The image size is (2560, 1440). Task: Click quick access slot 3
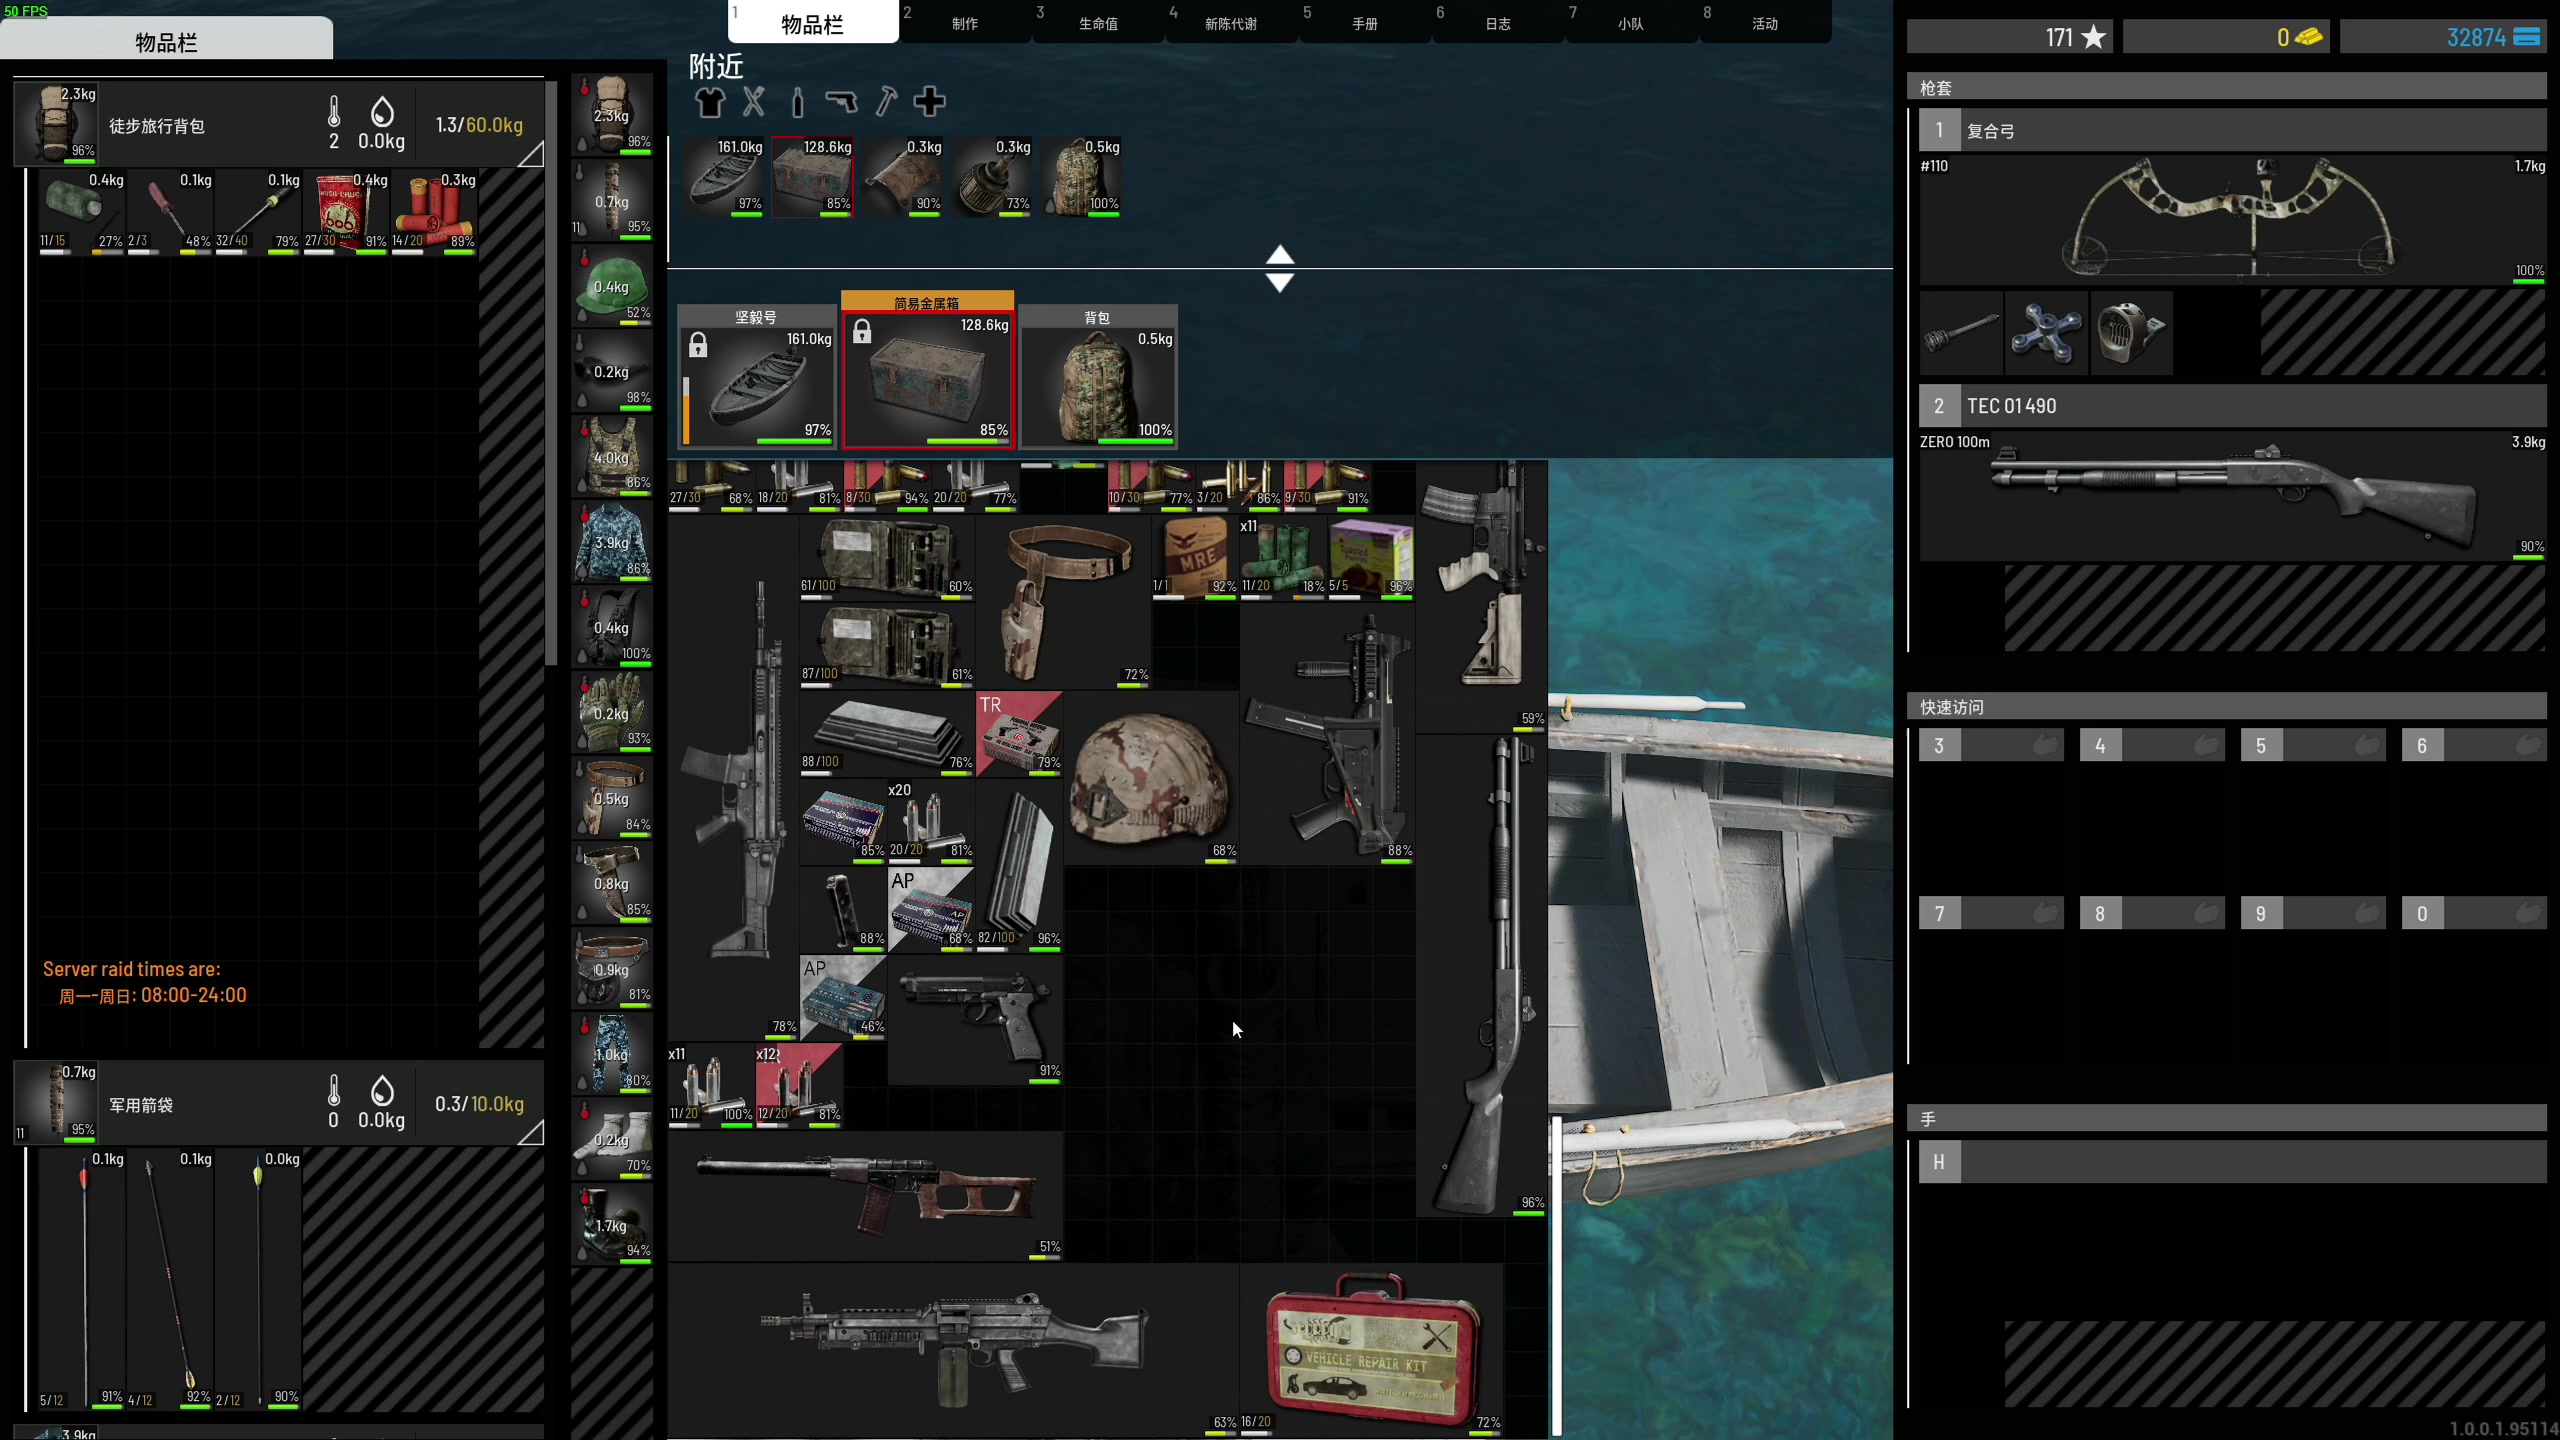point(1991,745)
